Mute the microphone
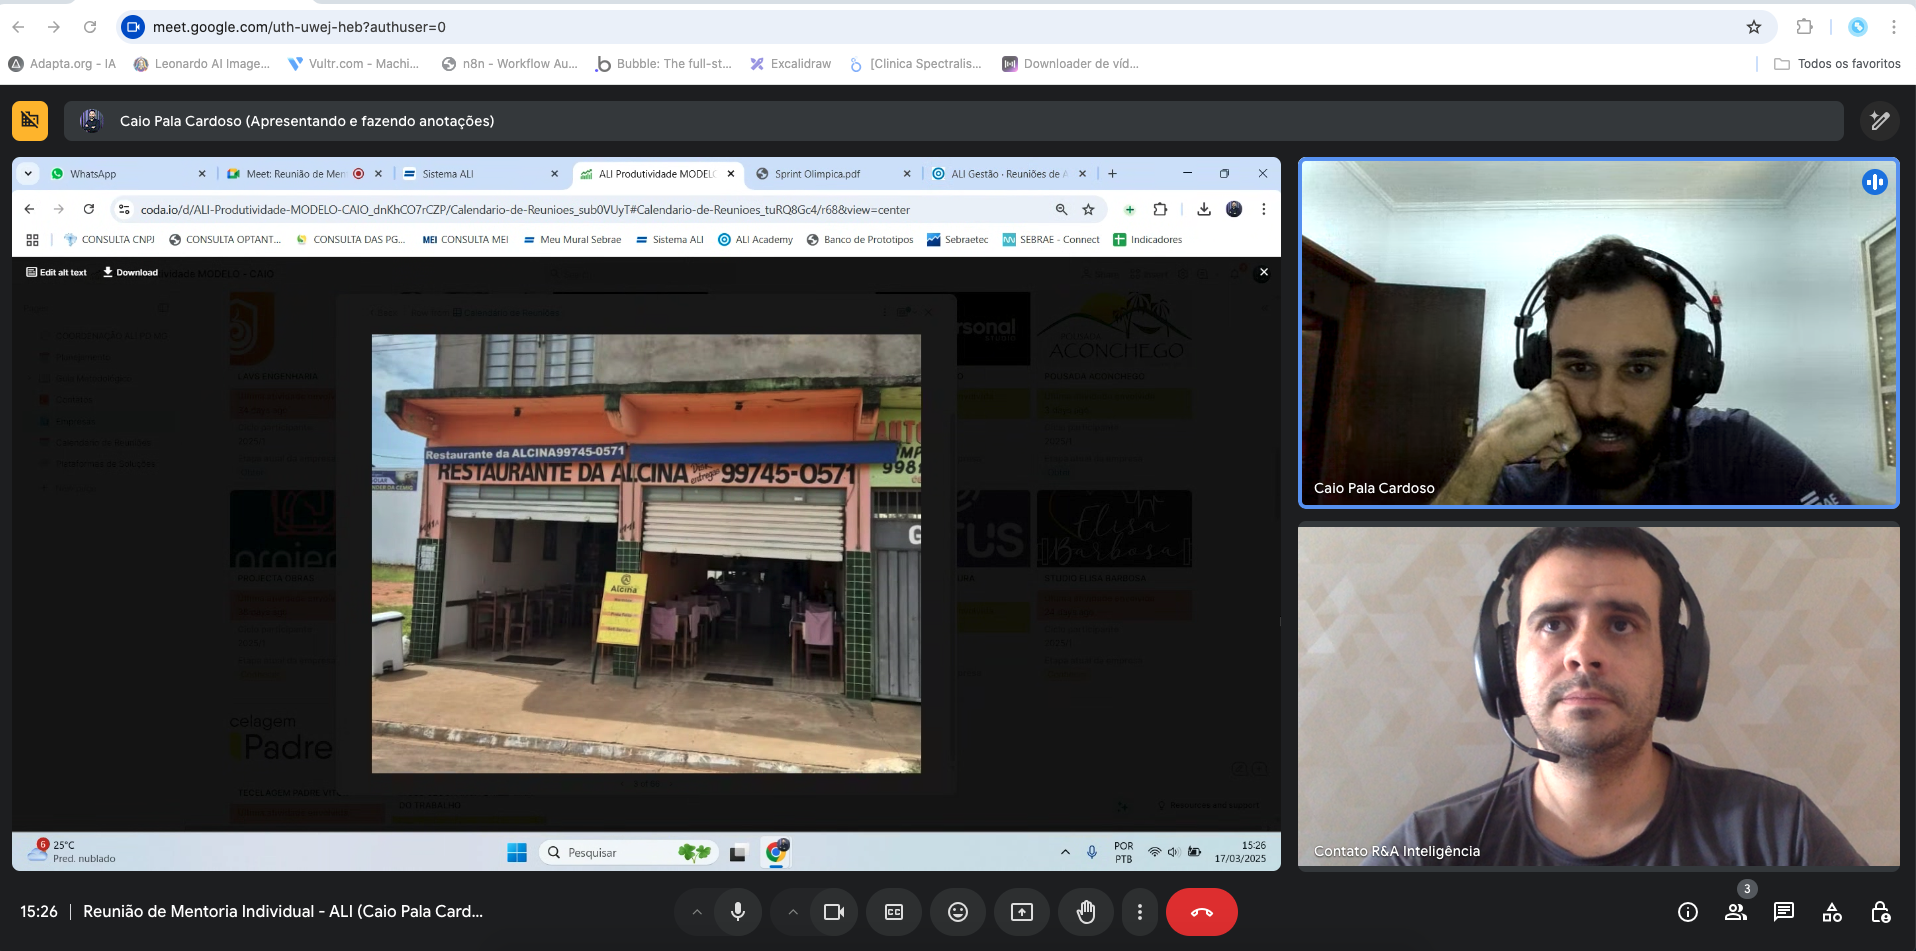Screen dimensions: 1916x951 coord(737,912)
